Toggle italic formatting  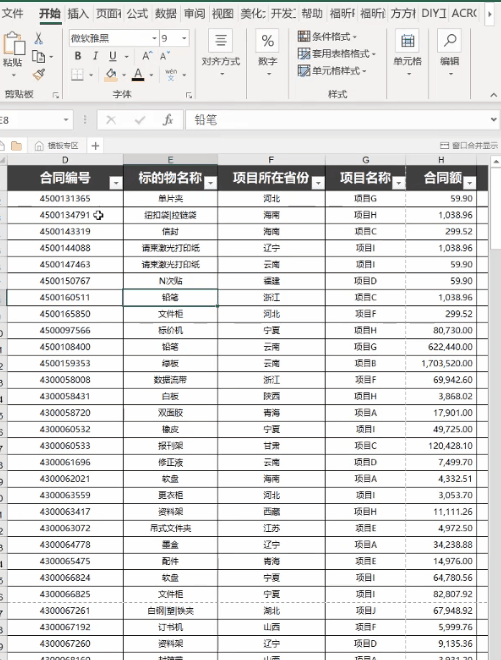96,56
